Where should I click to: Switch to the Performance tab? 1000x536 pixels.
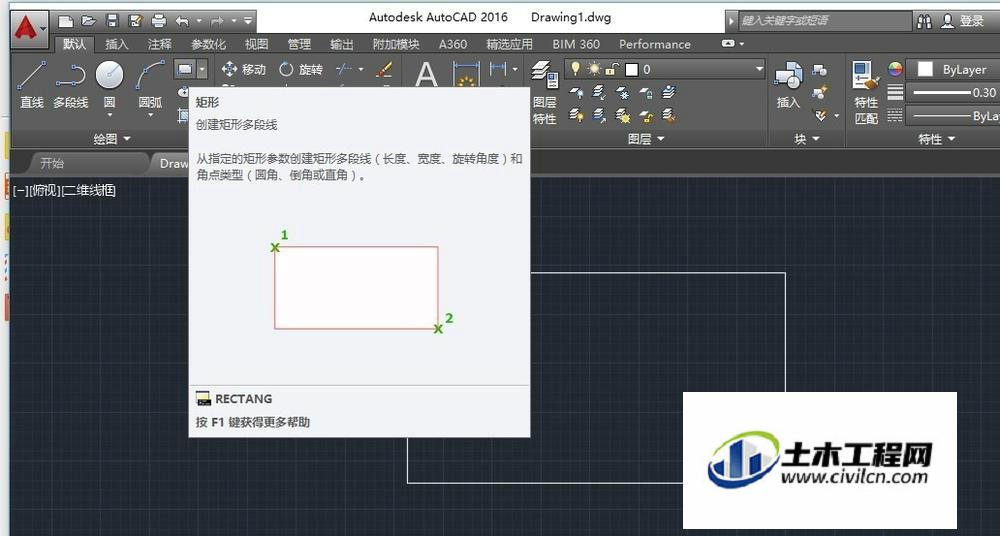(654, 44)
